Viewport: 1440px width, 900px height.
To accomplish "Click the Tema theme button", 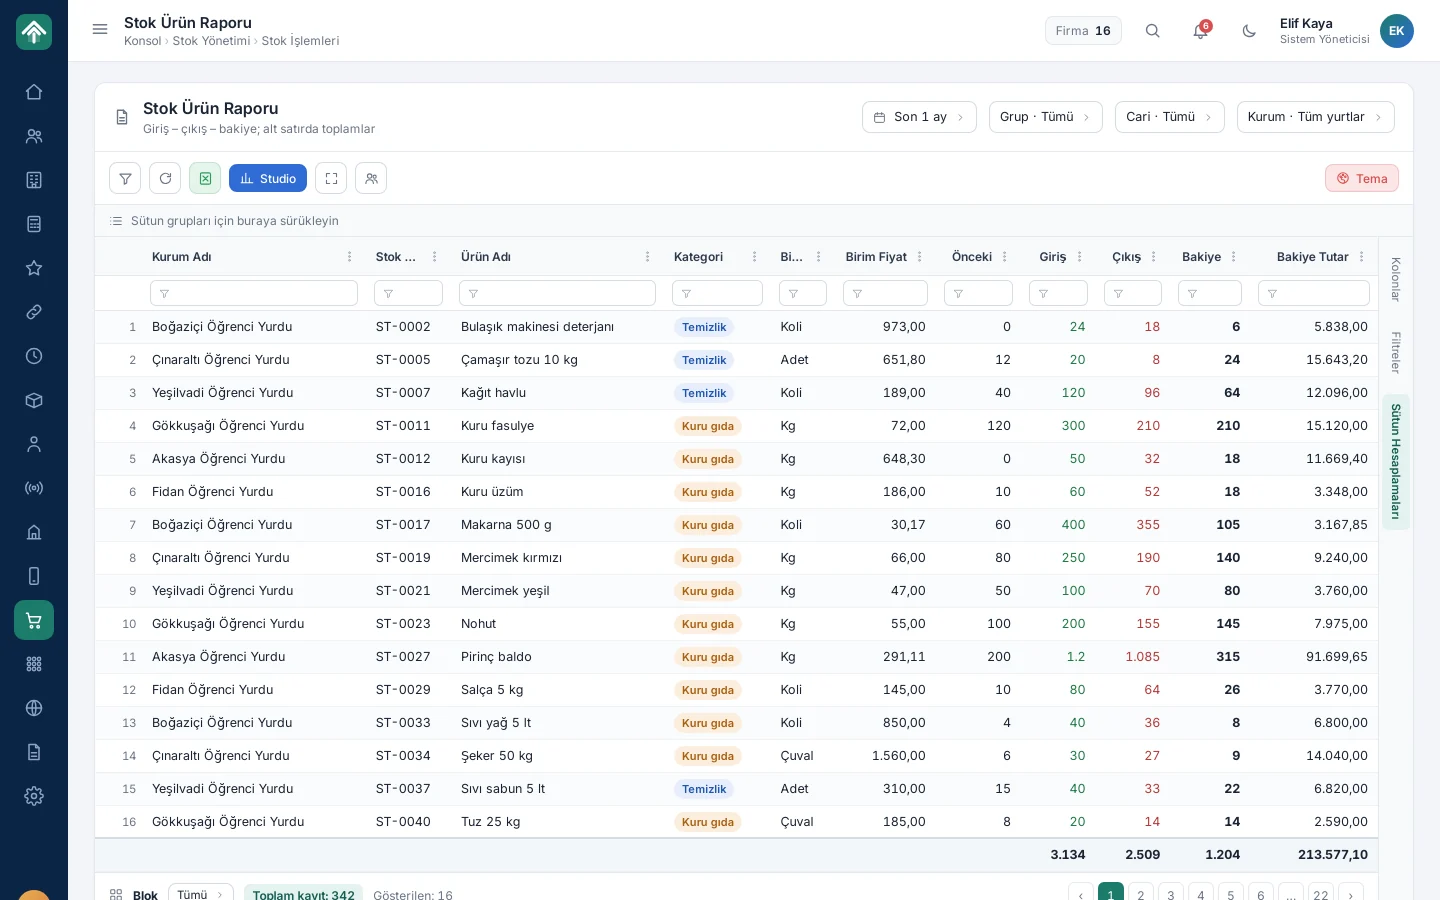I will tap(1362, 178).
